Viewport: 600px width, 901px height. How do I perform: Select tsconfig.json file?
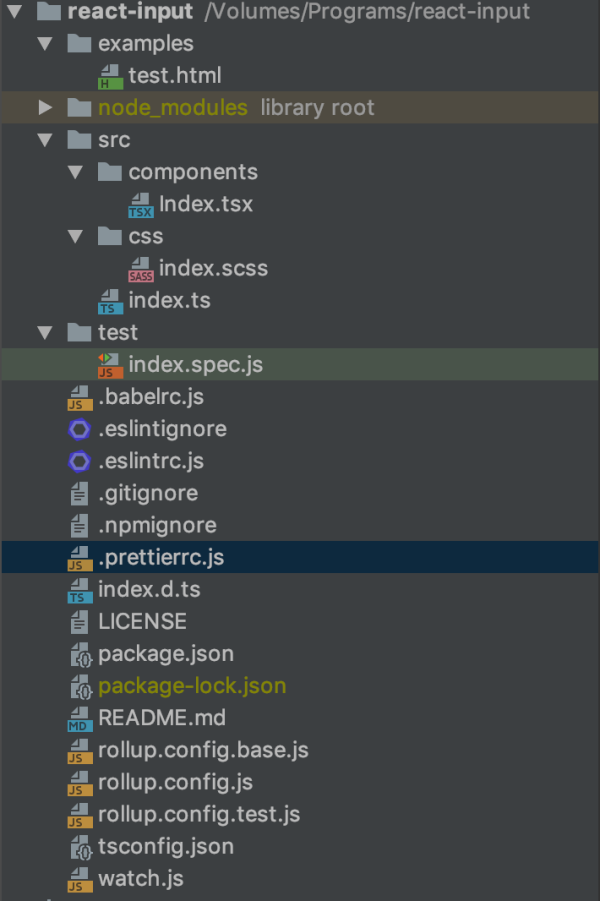(166, 846)
